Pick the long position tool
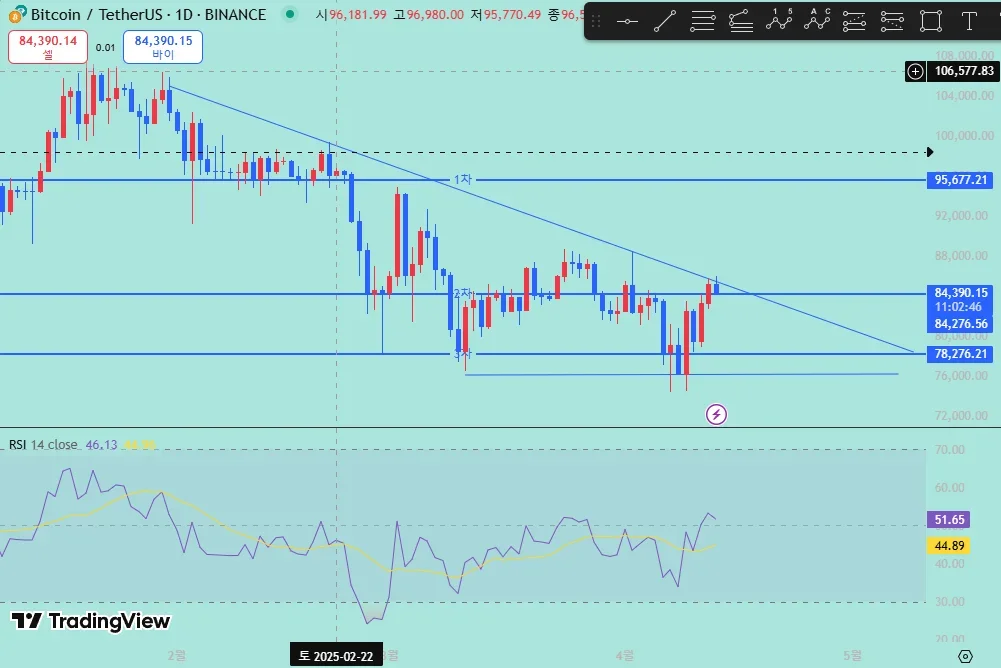 coord(854,22)
